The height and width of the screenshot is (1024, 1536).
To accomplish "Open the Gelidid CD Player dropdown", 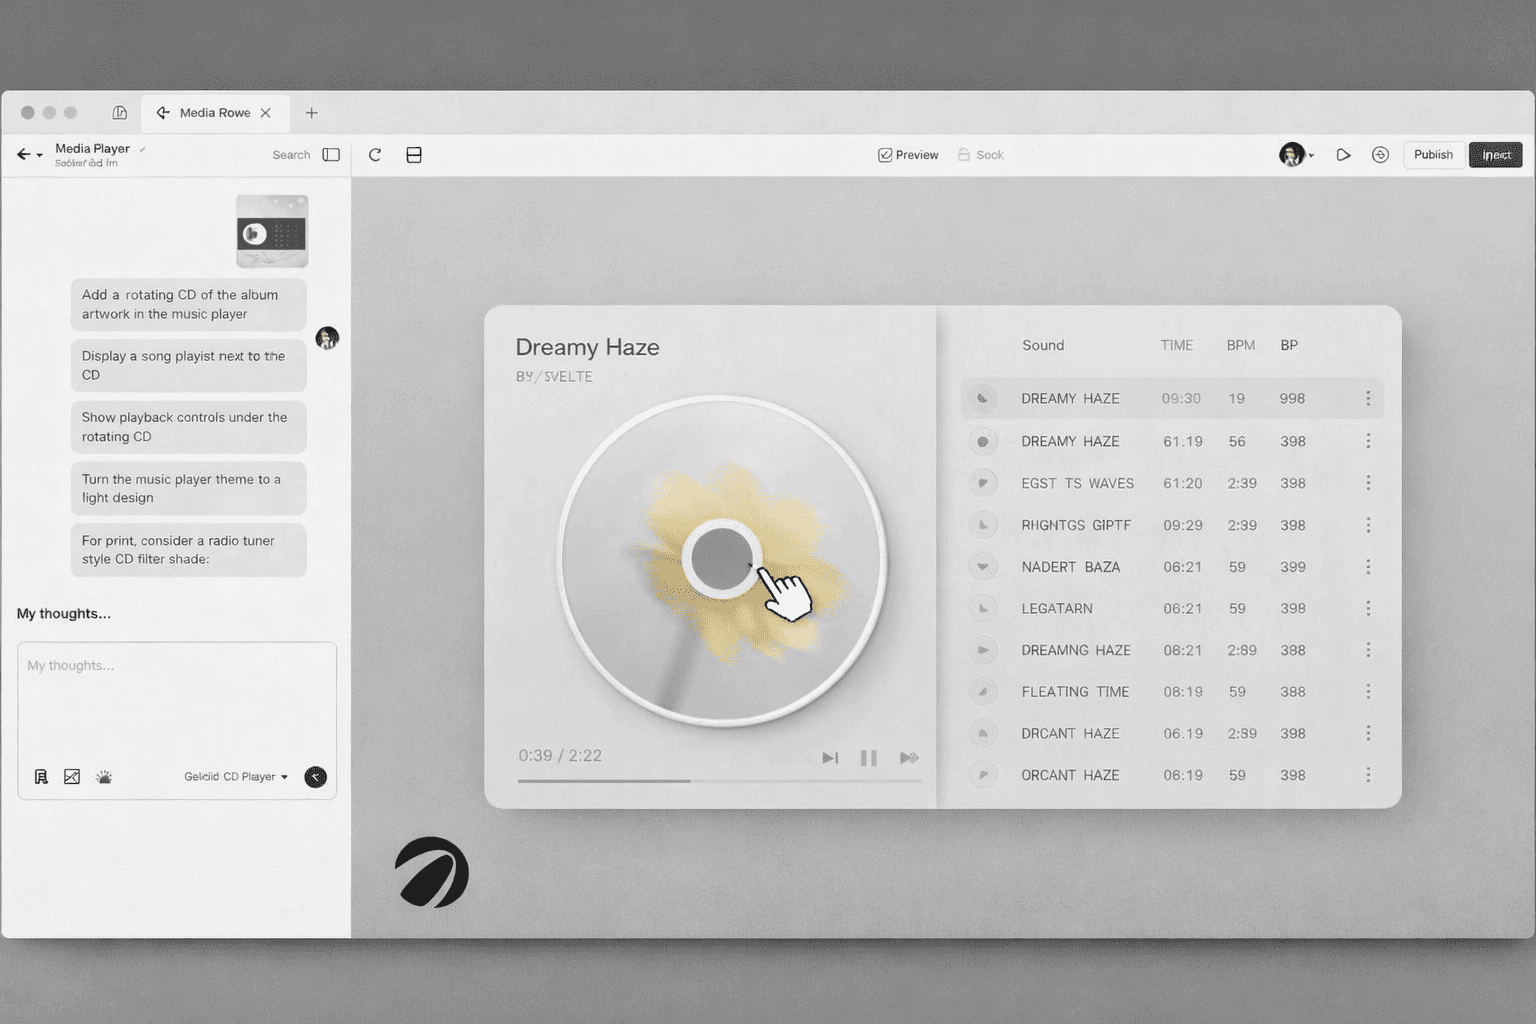I will tap(236, 777).
